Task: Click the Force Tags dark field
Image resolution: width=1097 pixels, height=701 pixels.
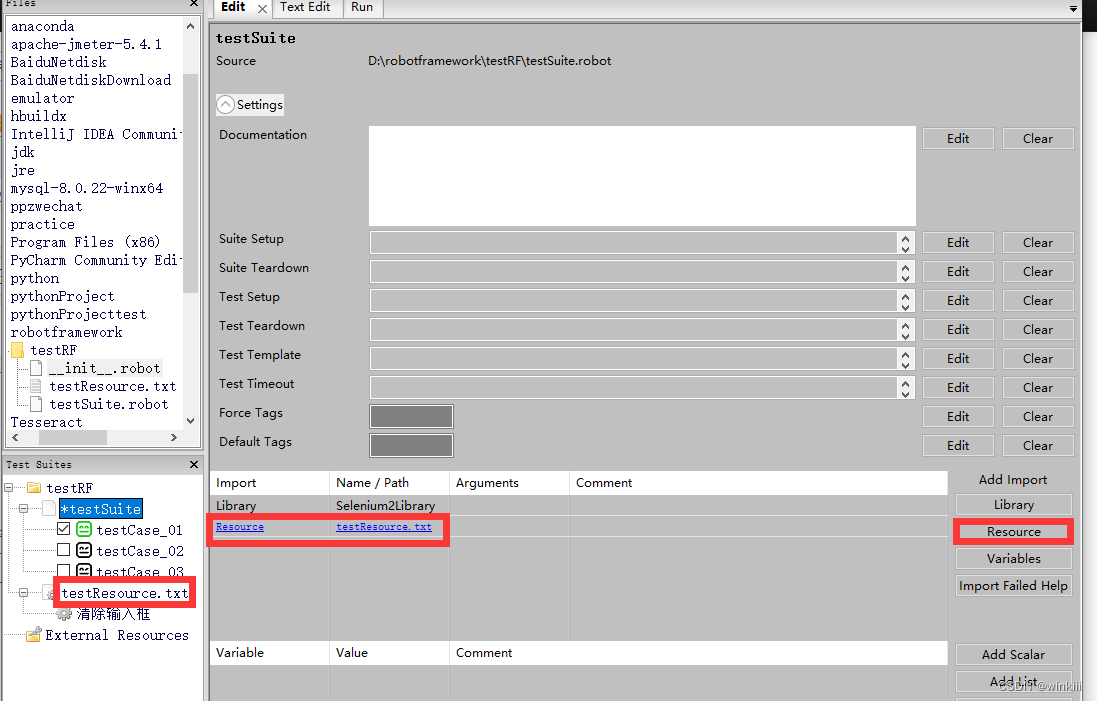Action: (411, 416)
